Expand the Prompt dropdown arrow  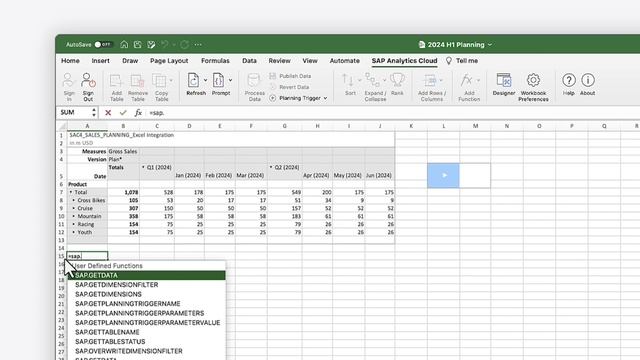coord(231,80)
